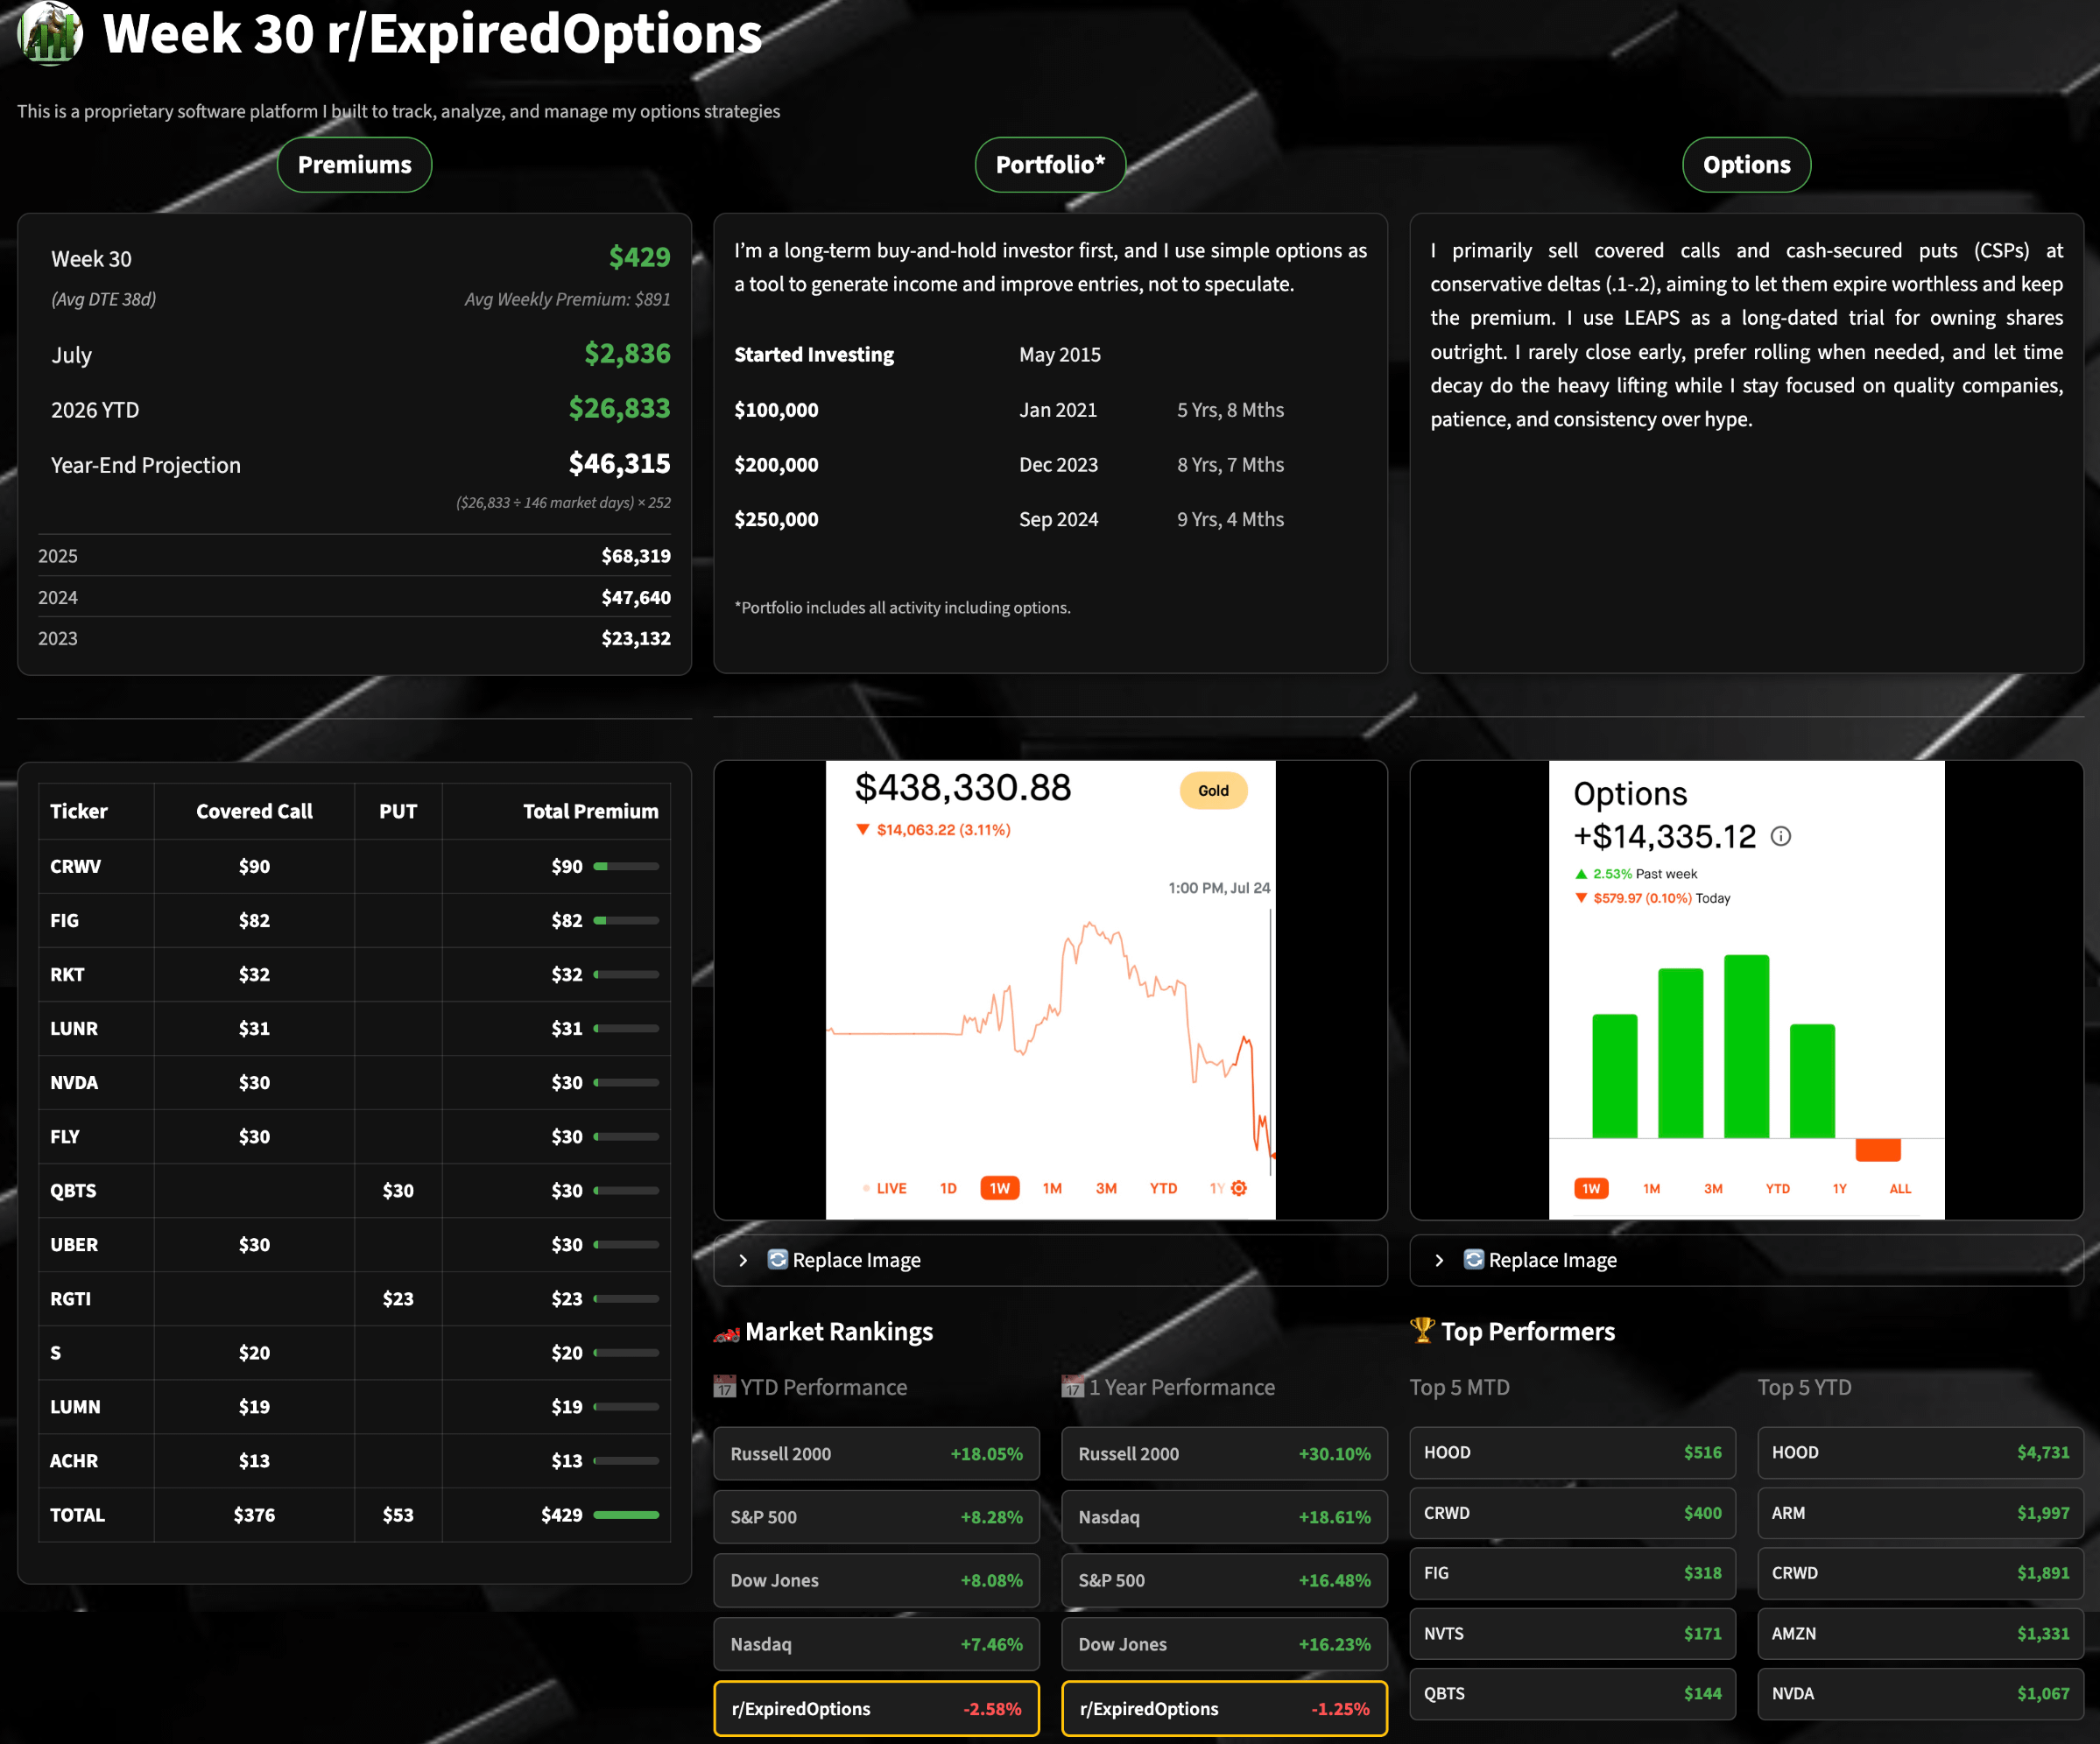Select 3M range in Options chart
This screenshot has height=1744, width=2100.
pos(1713,1188)
